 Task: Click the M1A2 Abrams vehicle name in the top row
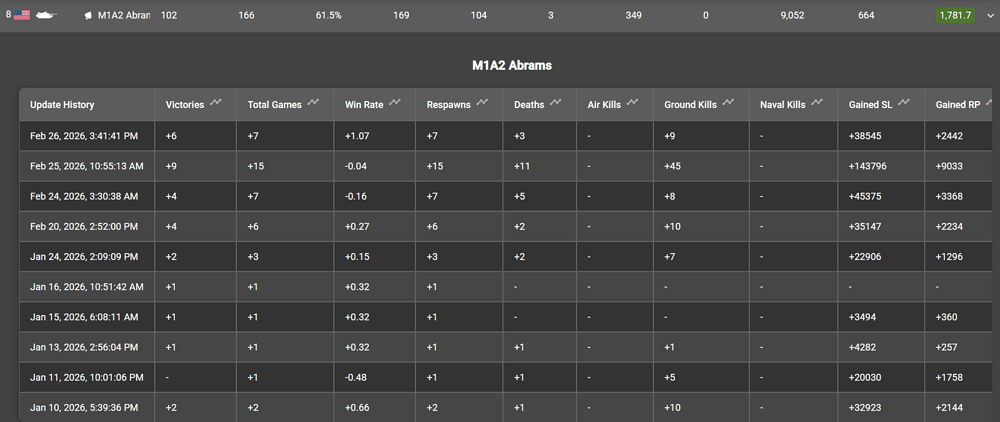(x=123, y=16)
